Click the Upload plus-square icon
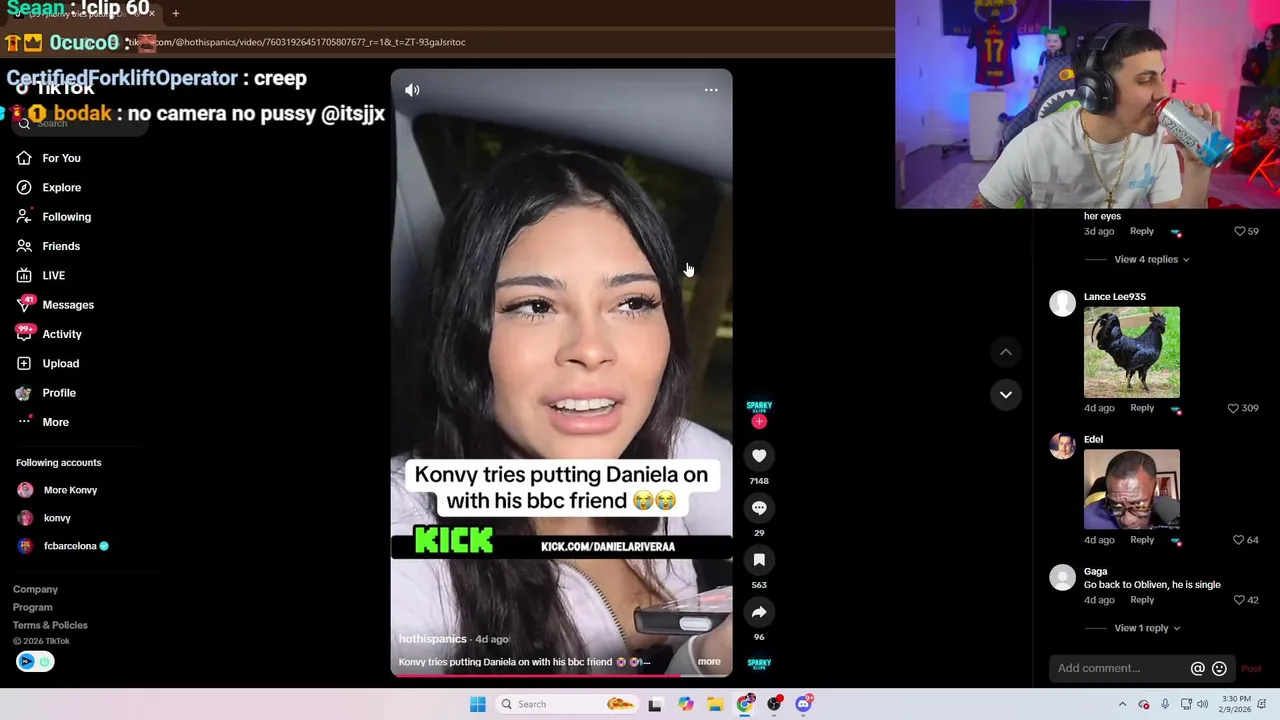1280x720 pixels. [24, 363]
